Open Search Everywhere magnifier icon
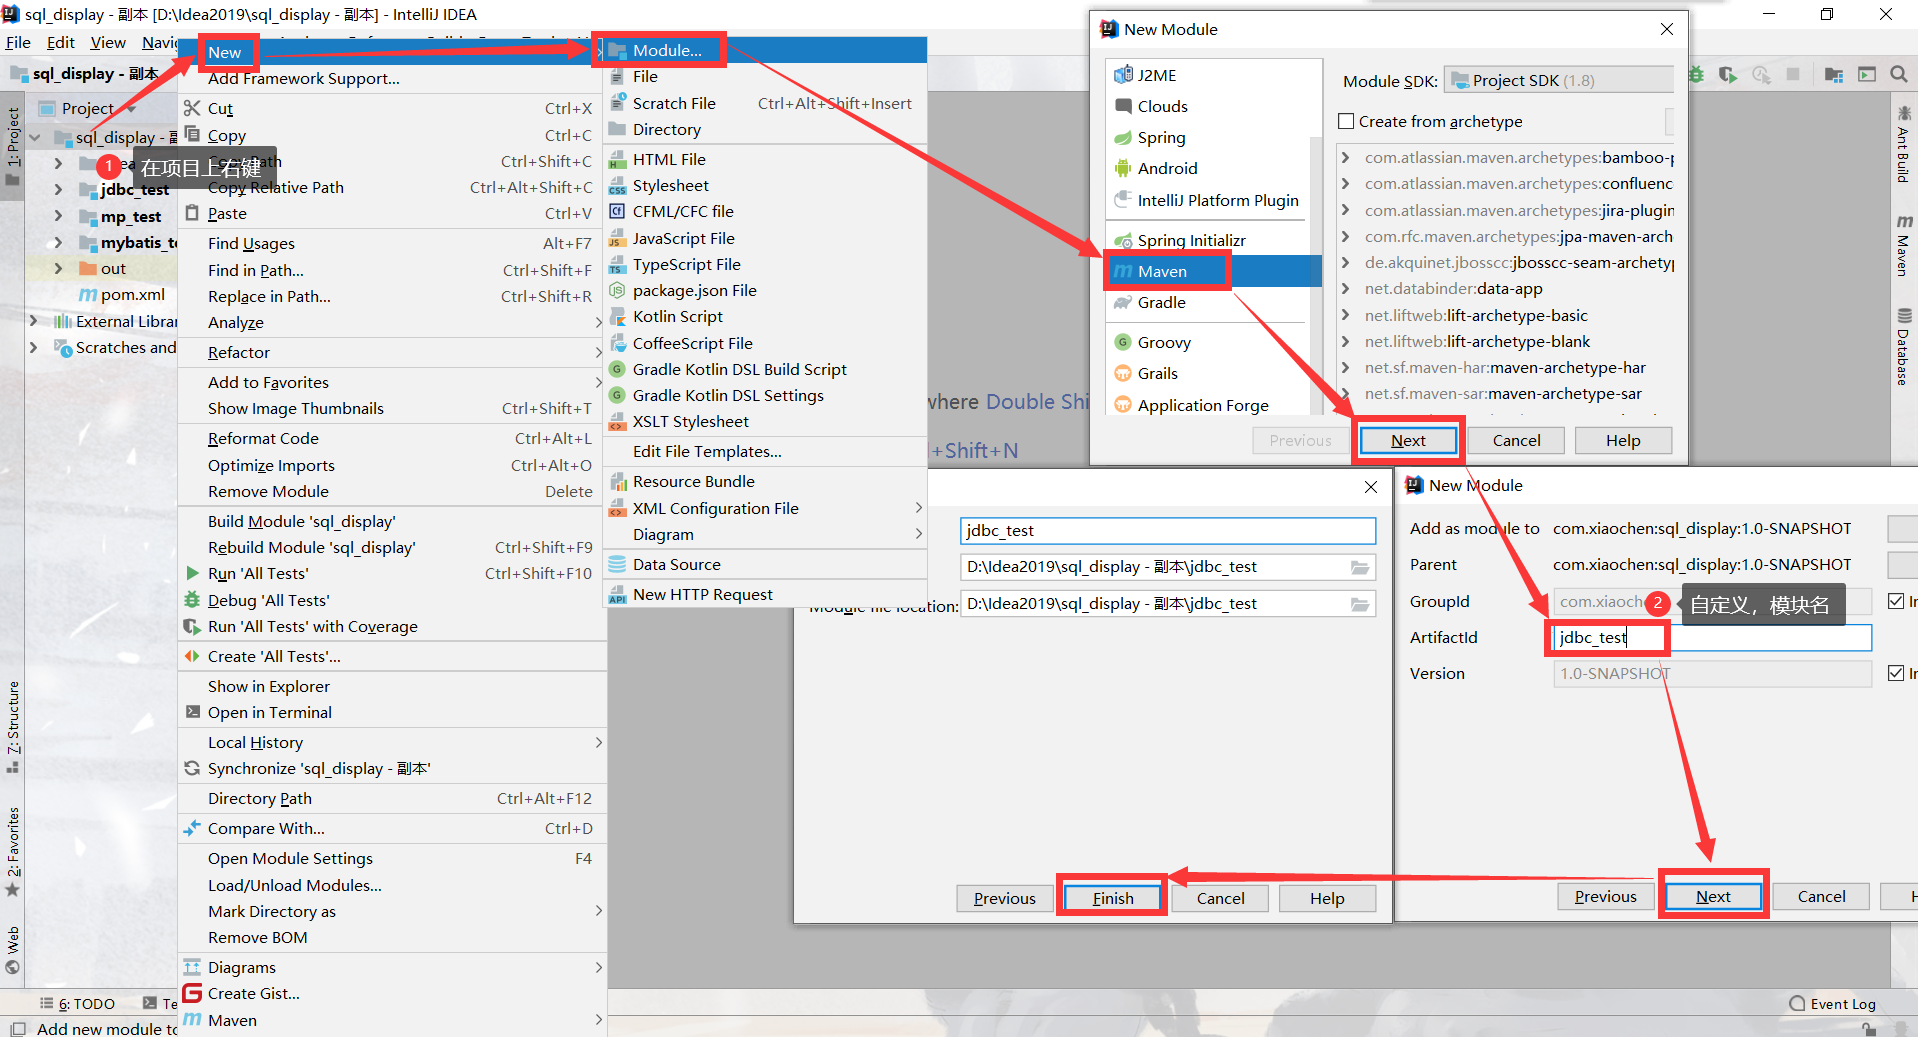This screenshot has width=1918, height=1037. pos(1898,74)
